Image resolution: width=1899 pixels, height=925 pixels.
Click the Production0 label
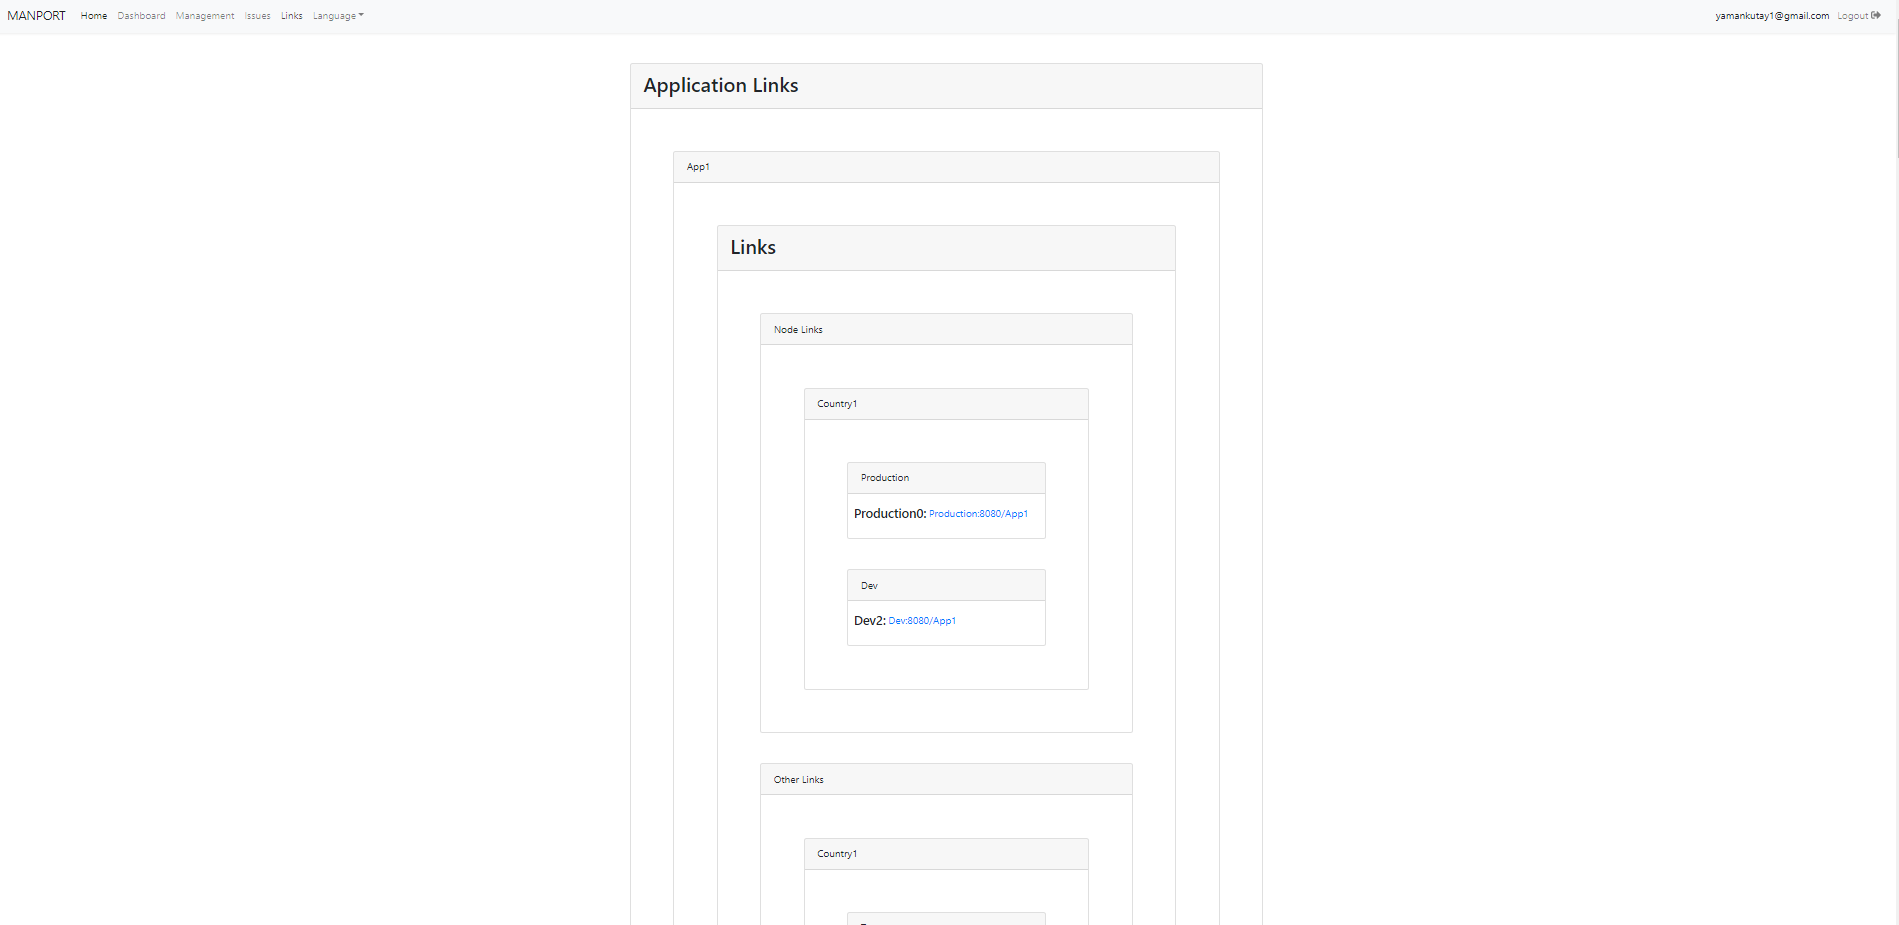890,514
